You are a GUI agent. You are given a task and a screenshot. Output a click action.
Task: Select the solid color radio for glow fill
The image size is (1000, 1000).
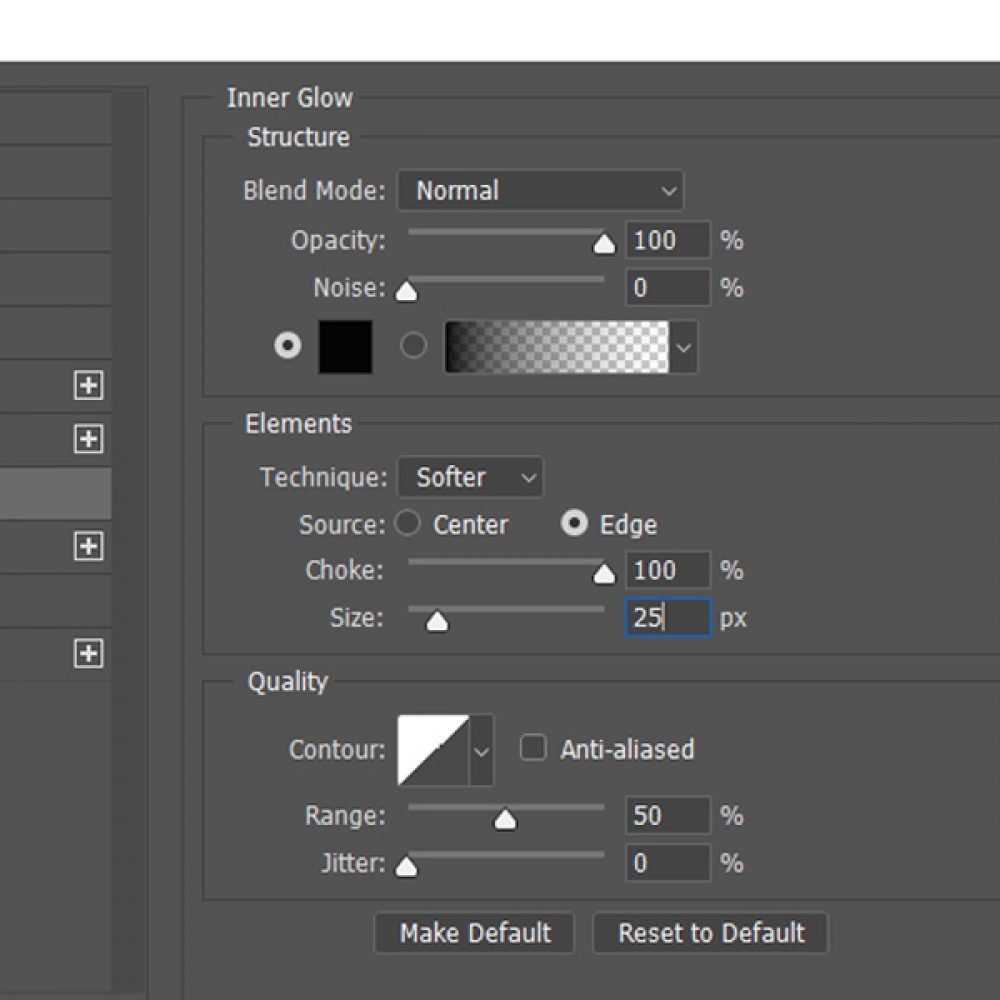coord(287,345)
